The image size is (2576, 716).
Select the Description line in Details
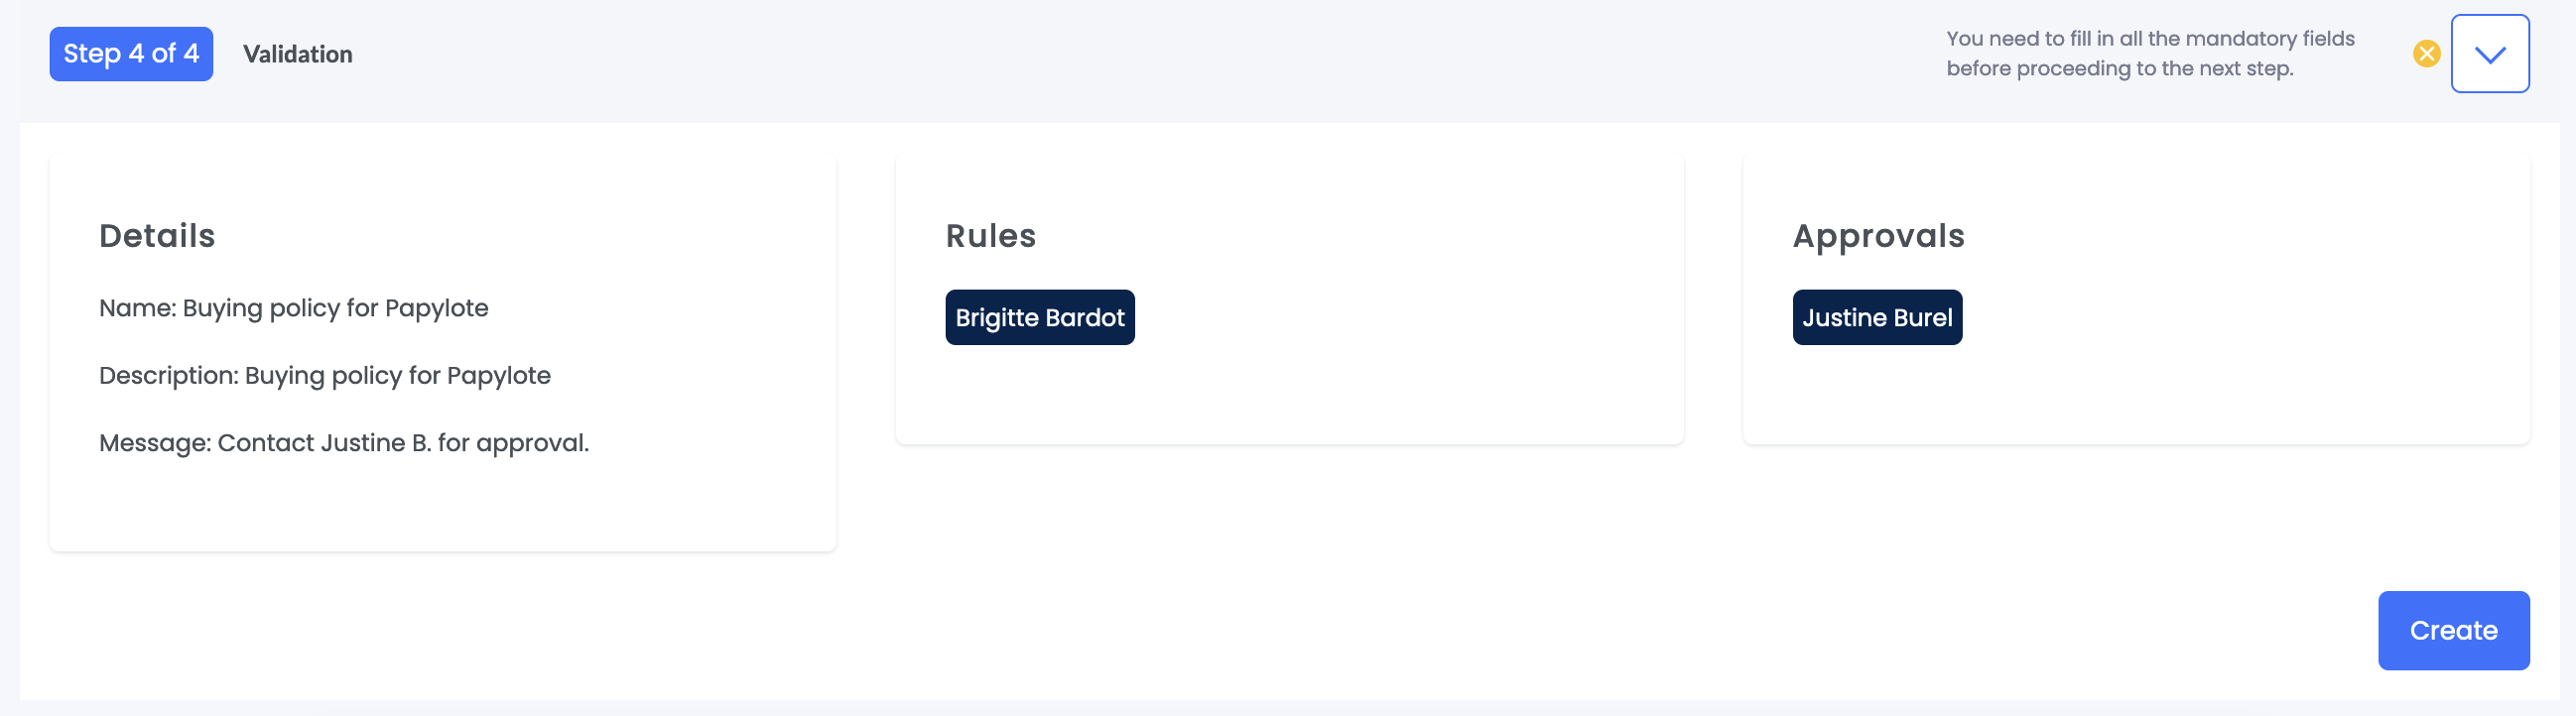click(x=325, y=375)
